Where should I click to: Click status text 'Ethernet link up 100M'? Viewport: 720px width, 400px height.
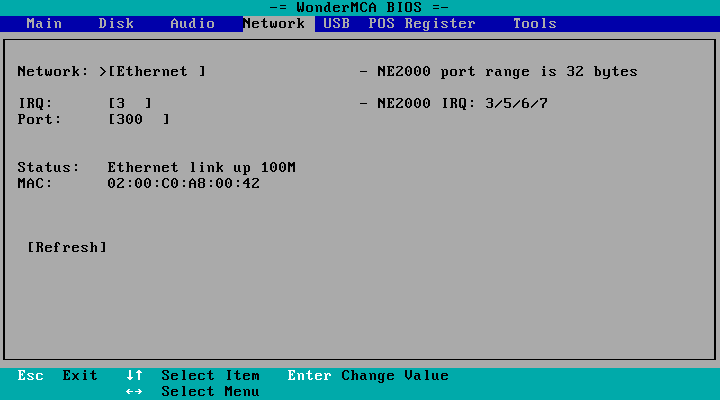click(202, 167)
